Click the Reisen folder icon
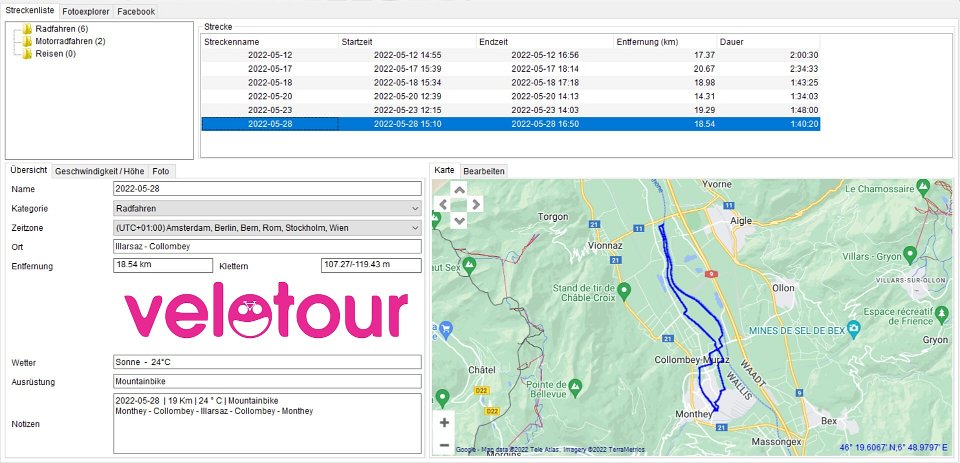960x463 pixels. (27, 54)
